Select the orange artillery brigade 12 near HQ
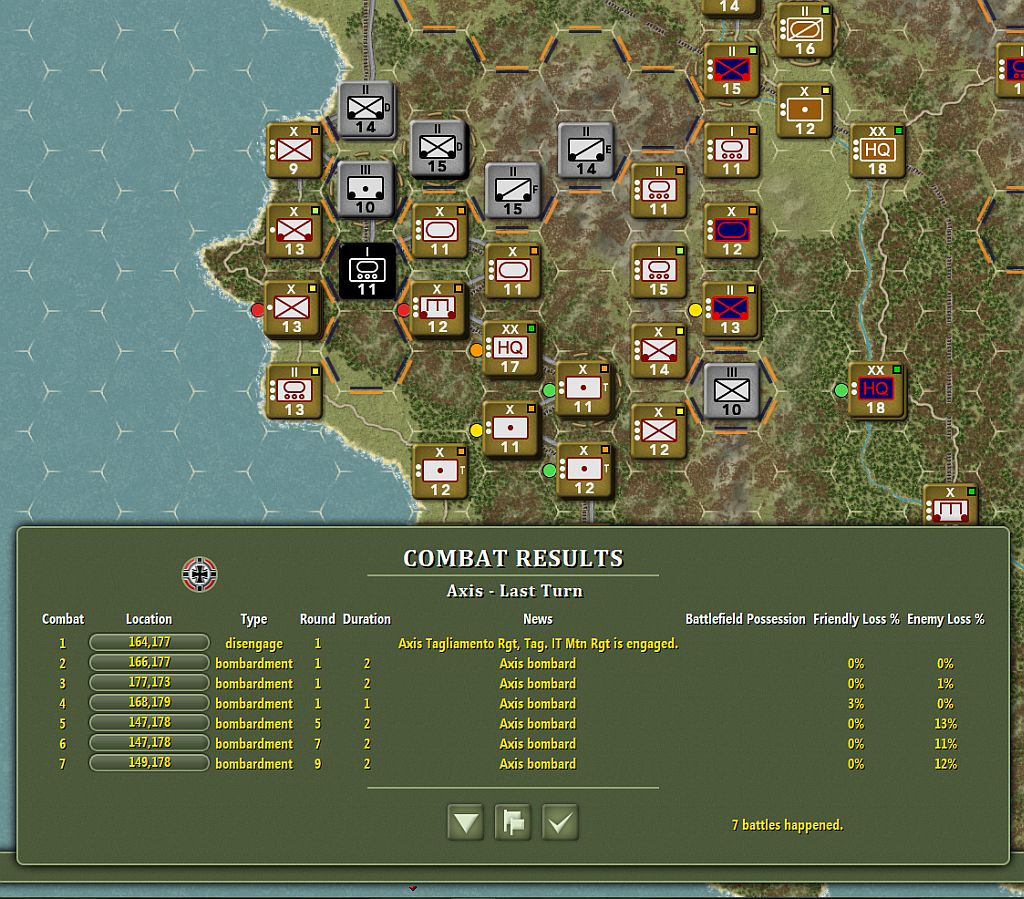 (x=805, y=110)
